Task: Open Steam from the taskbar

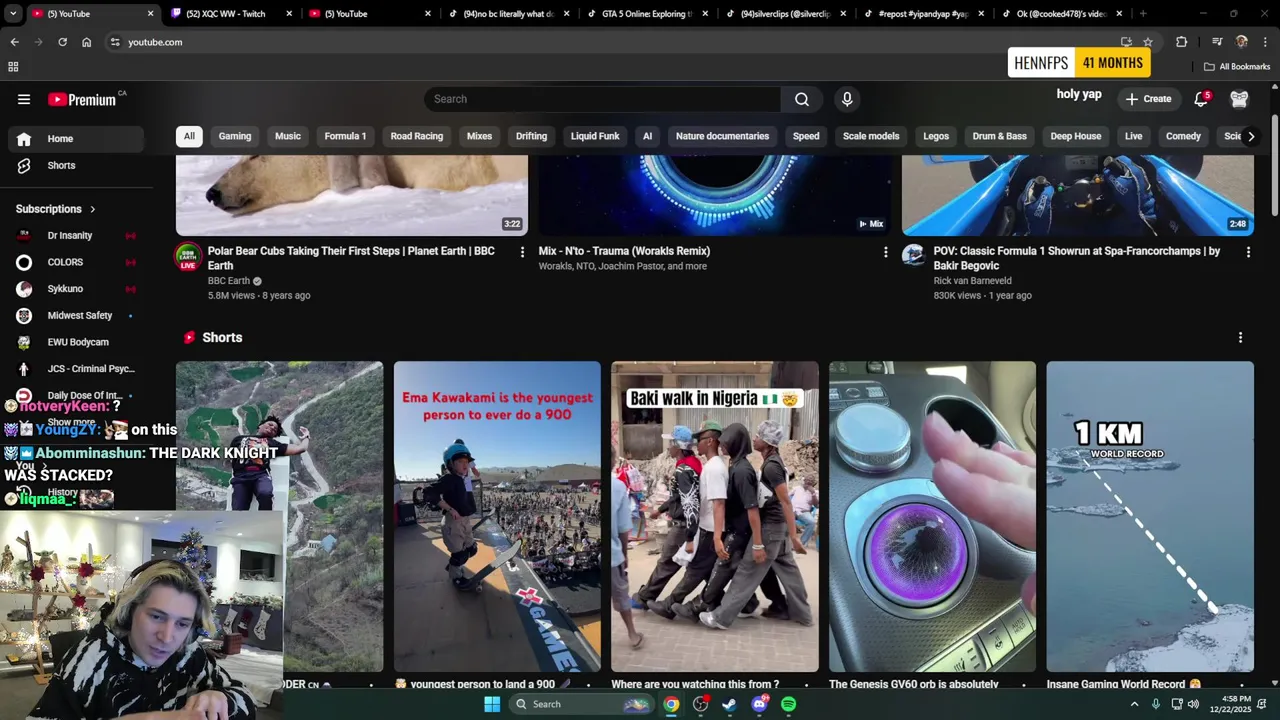Action: [x=730, y=704]
